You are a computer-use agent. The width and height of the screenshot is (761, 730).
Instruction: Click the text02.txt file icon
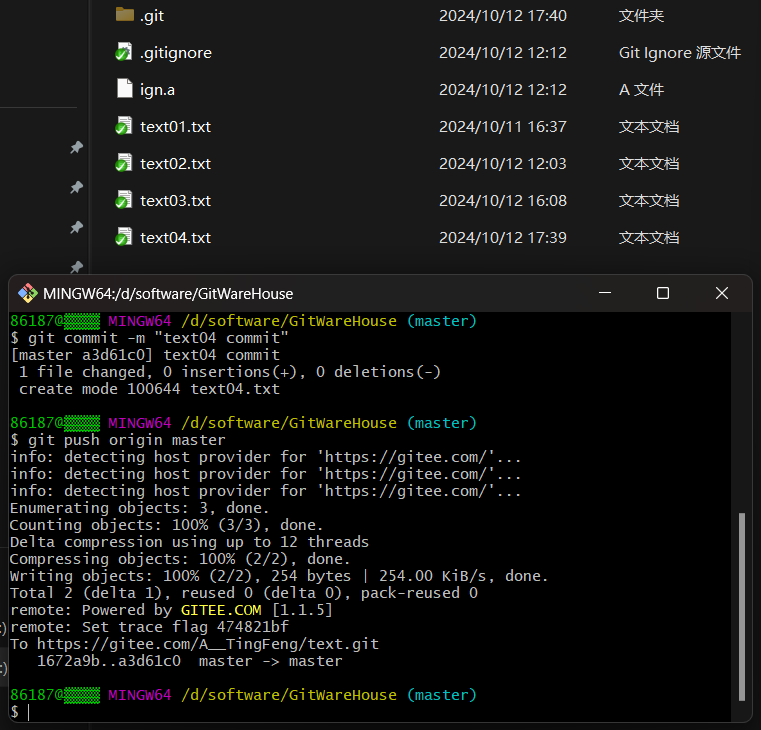tap(124, 163)
